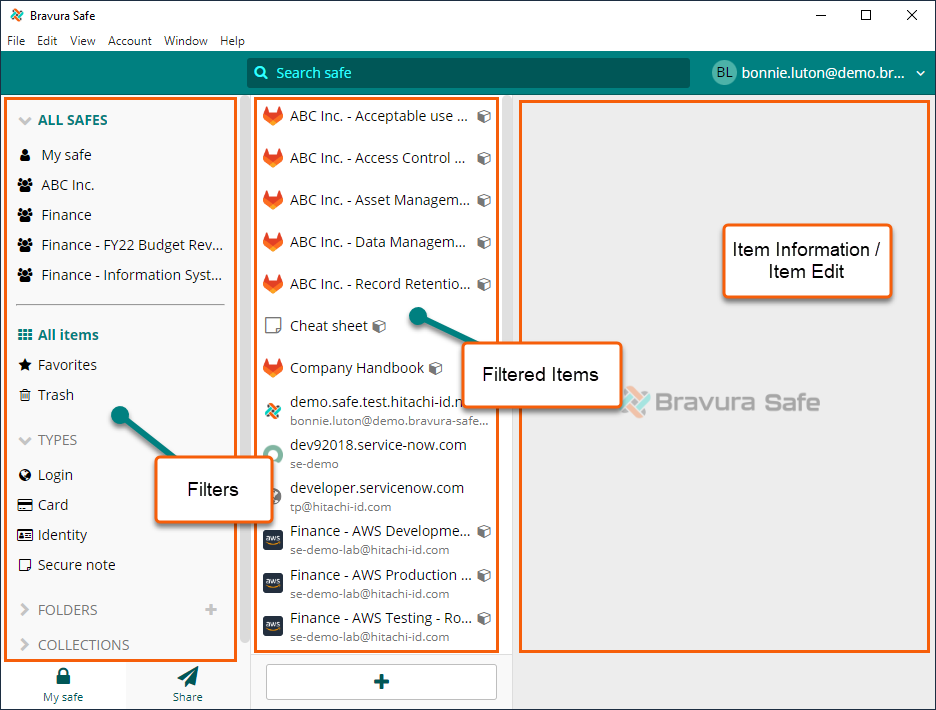Image resolution: width=936 pixels, height=710 pixels.
Task: Click shared cube icon on Data Managem...
Action: (484, 242)
